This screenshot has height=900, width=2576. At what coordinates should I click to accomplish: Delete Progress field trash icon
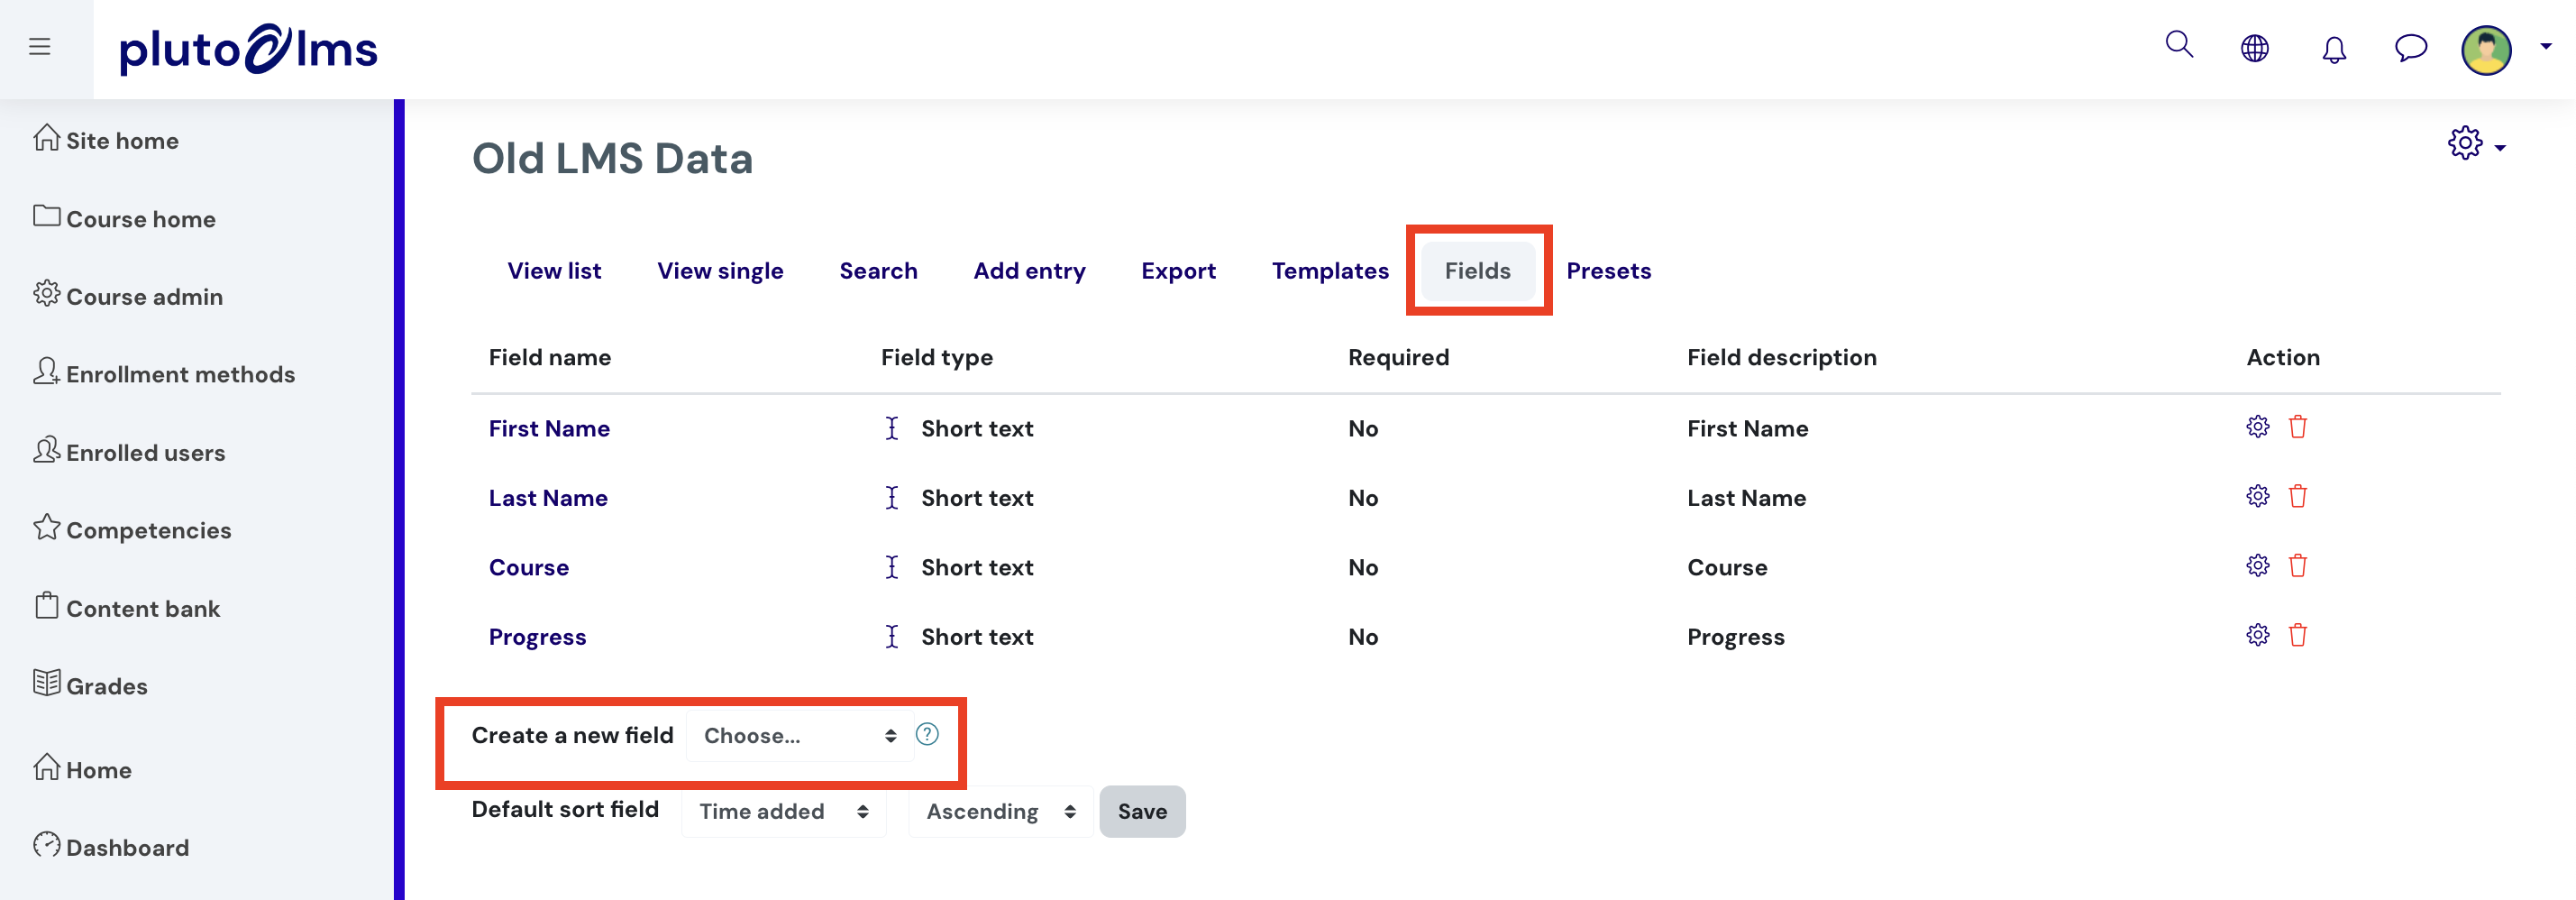(2298, 635)
